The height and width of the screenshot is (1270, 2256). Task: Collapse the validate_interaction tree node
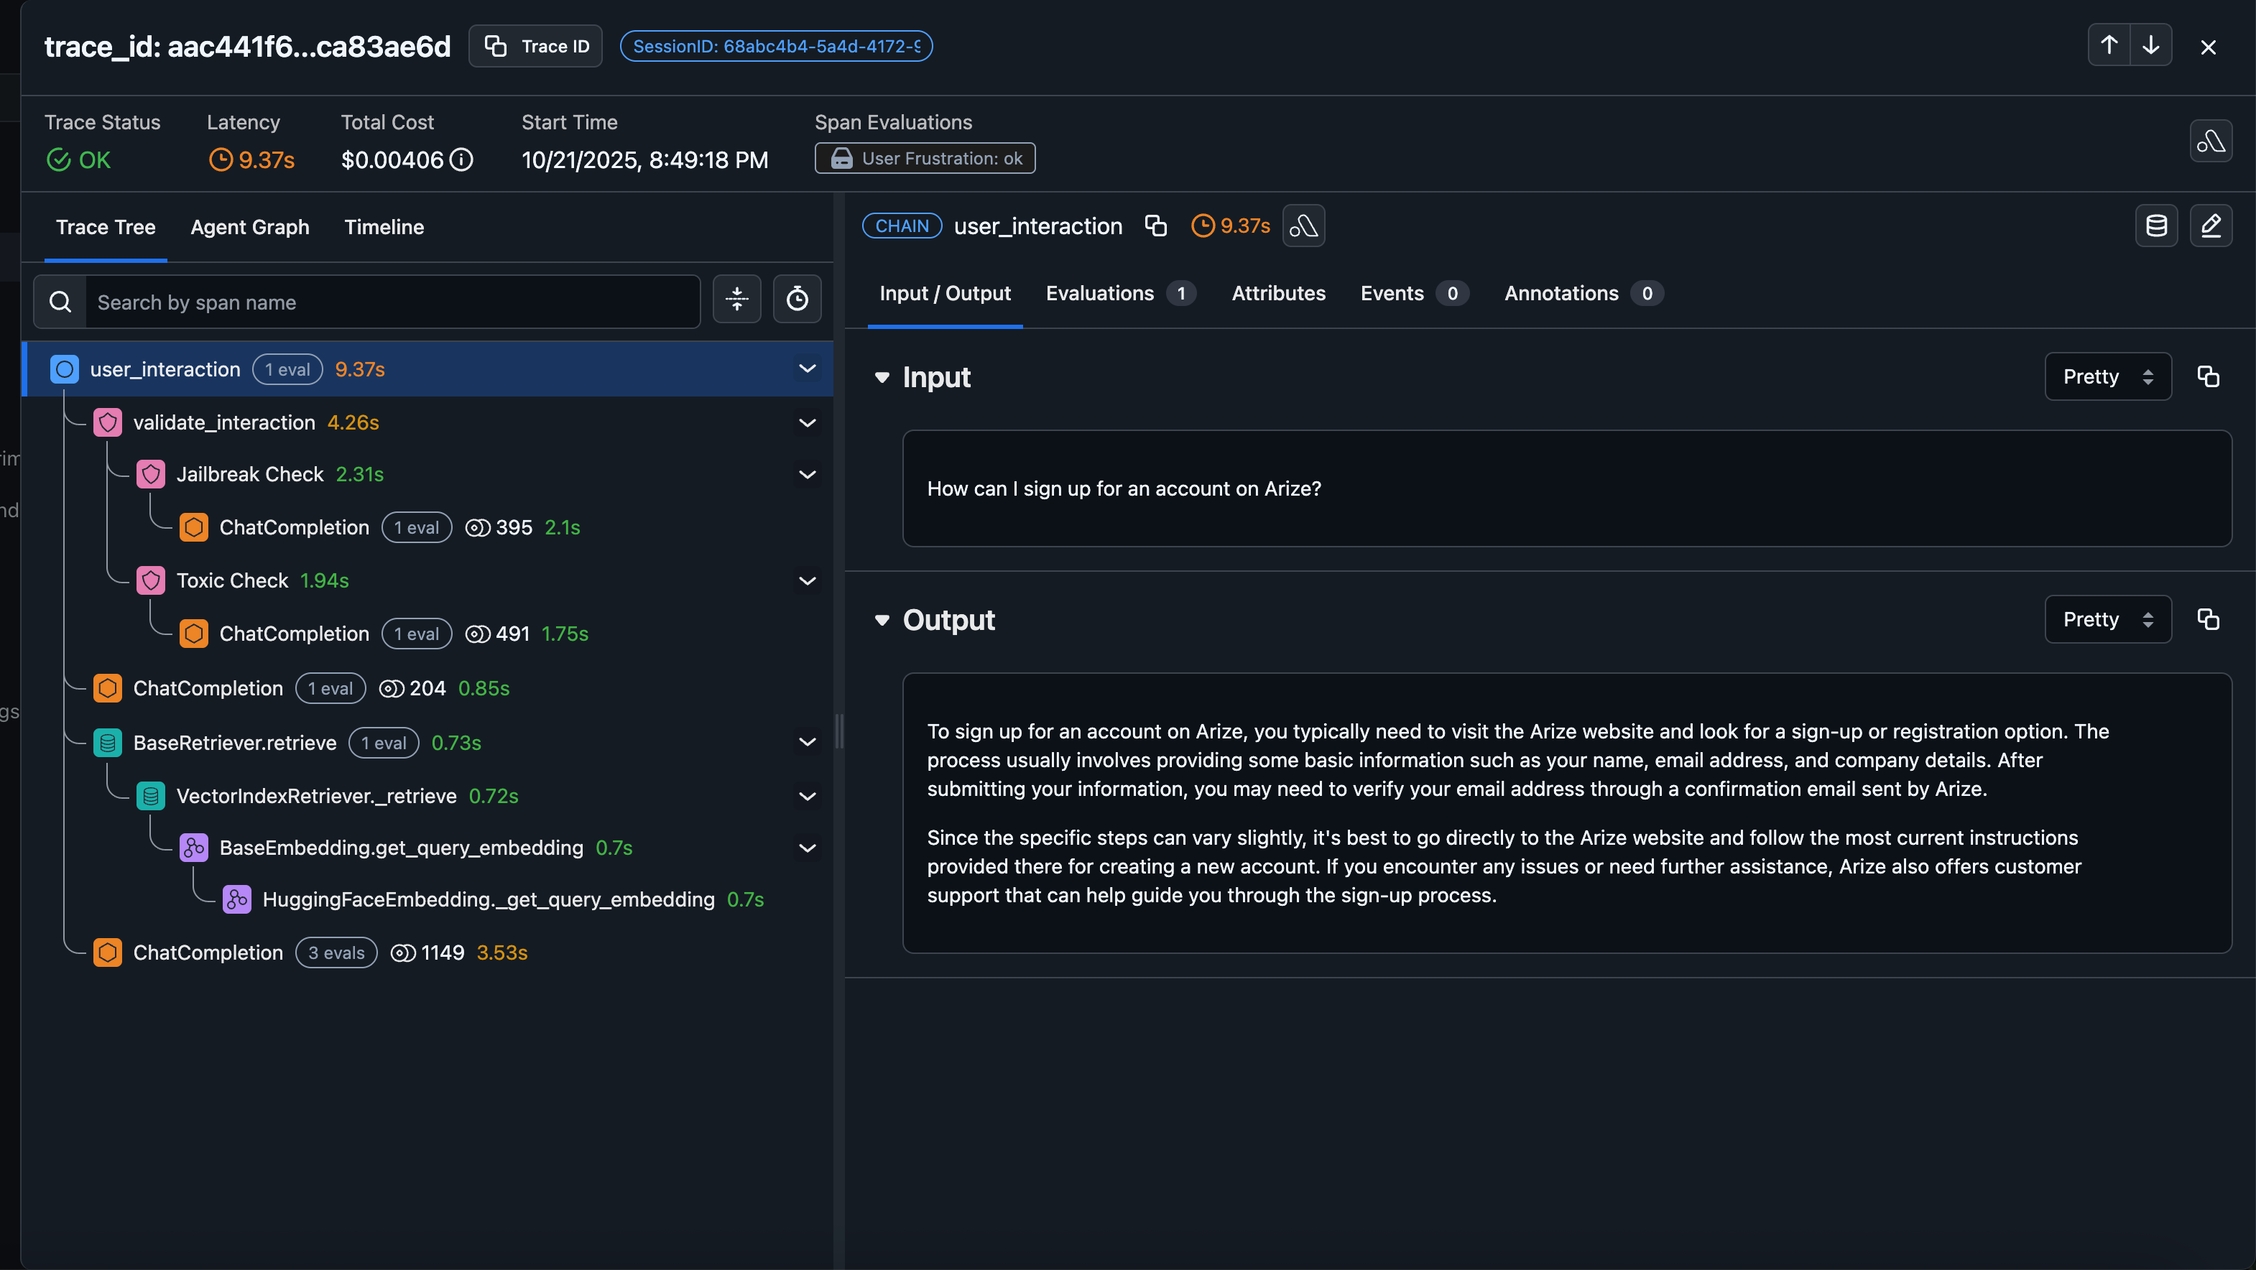point(807,423)
